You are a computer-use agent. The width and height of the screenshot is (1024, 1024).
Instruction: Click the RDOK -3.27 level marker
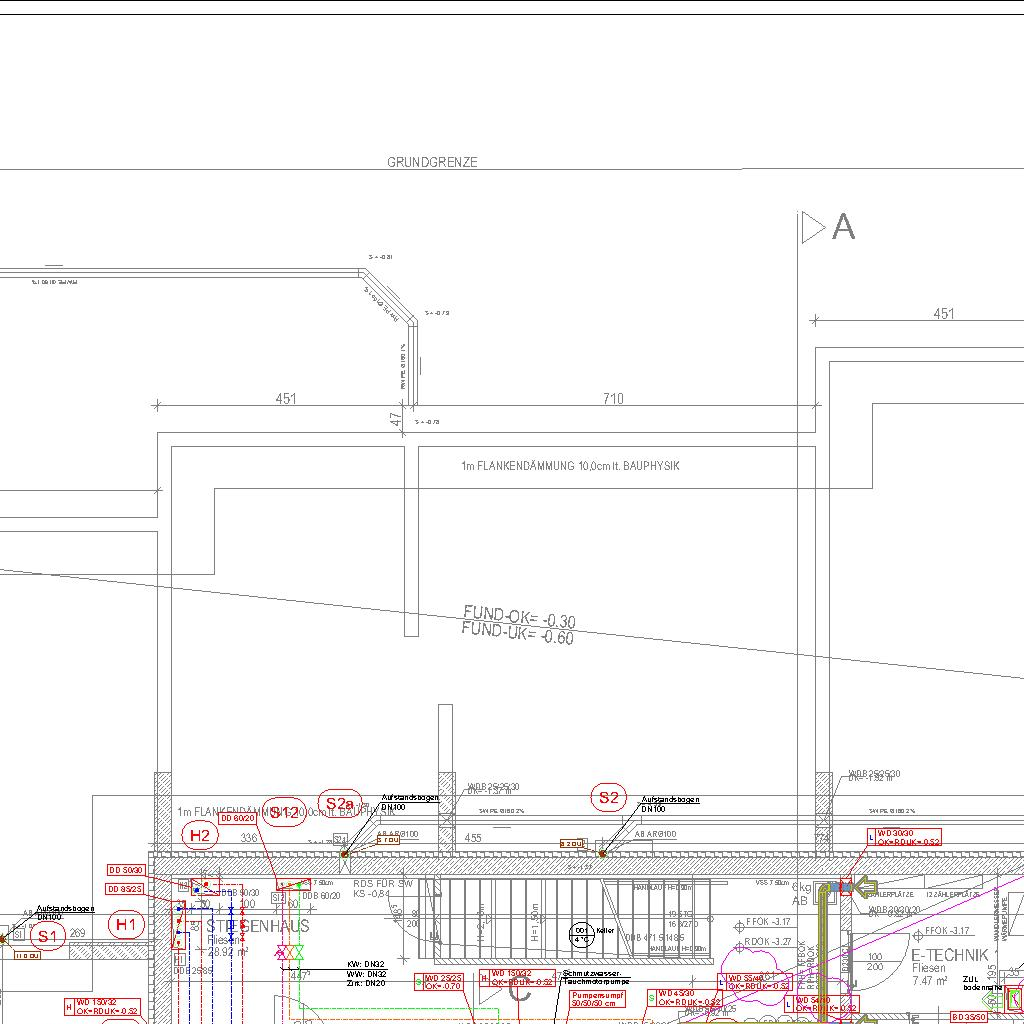(768, 941)
